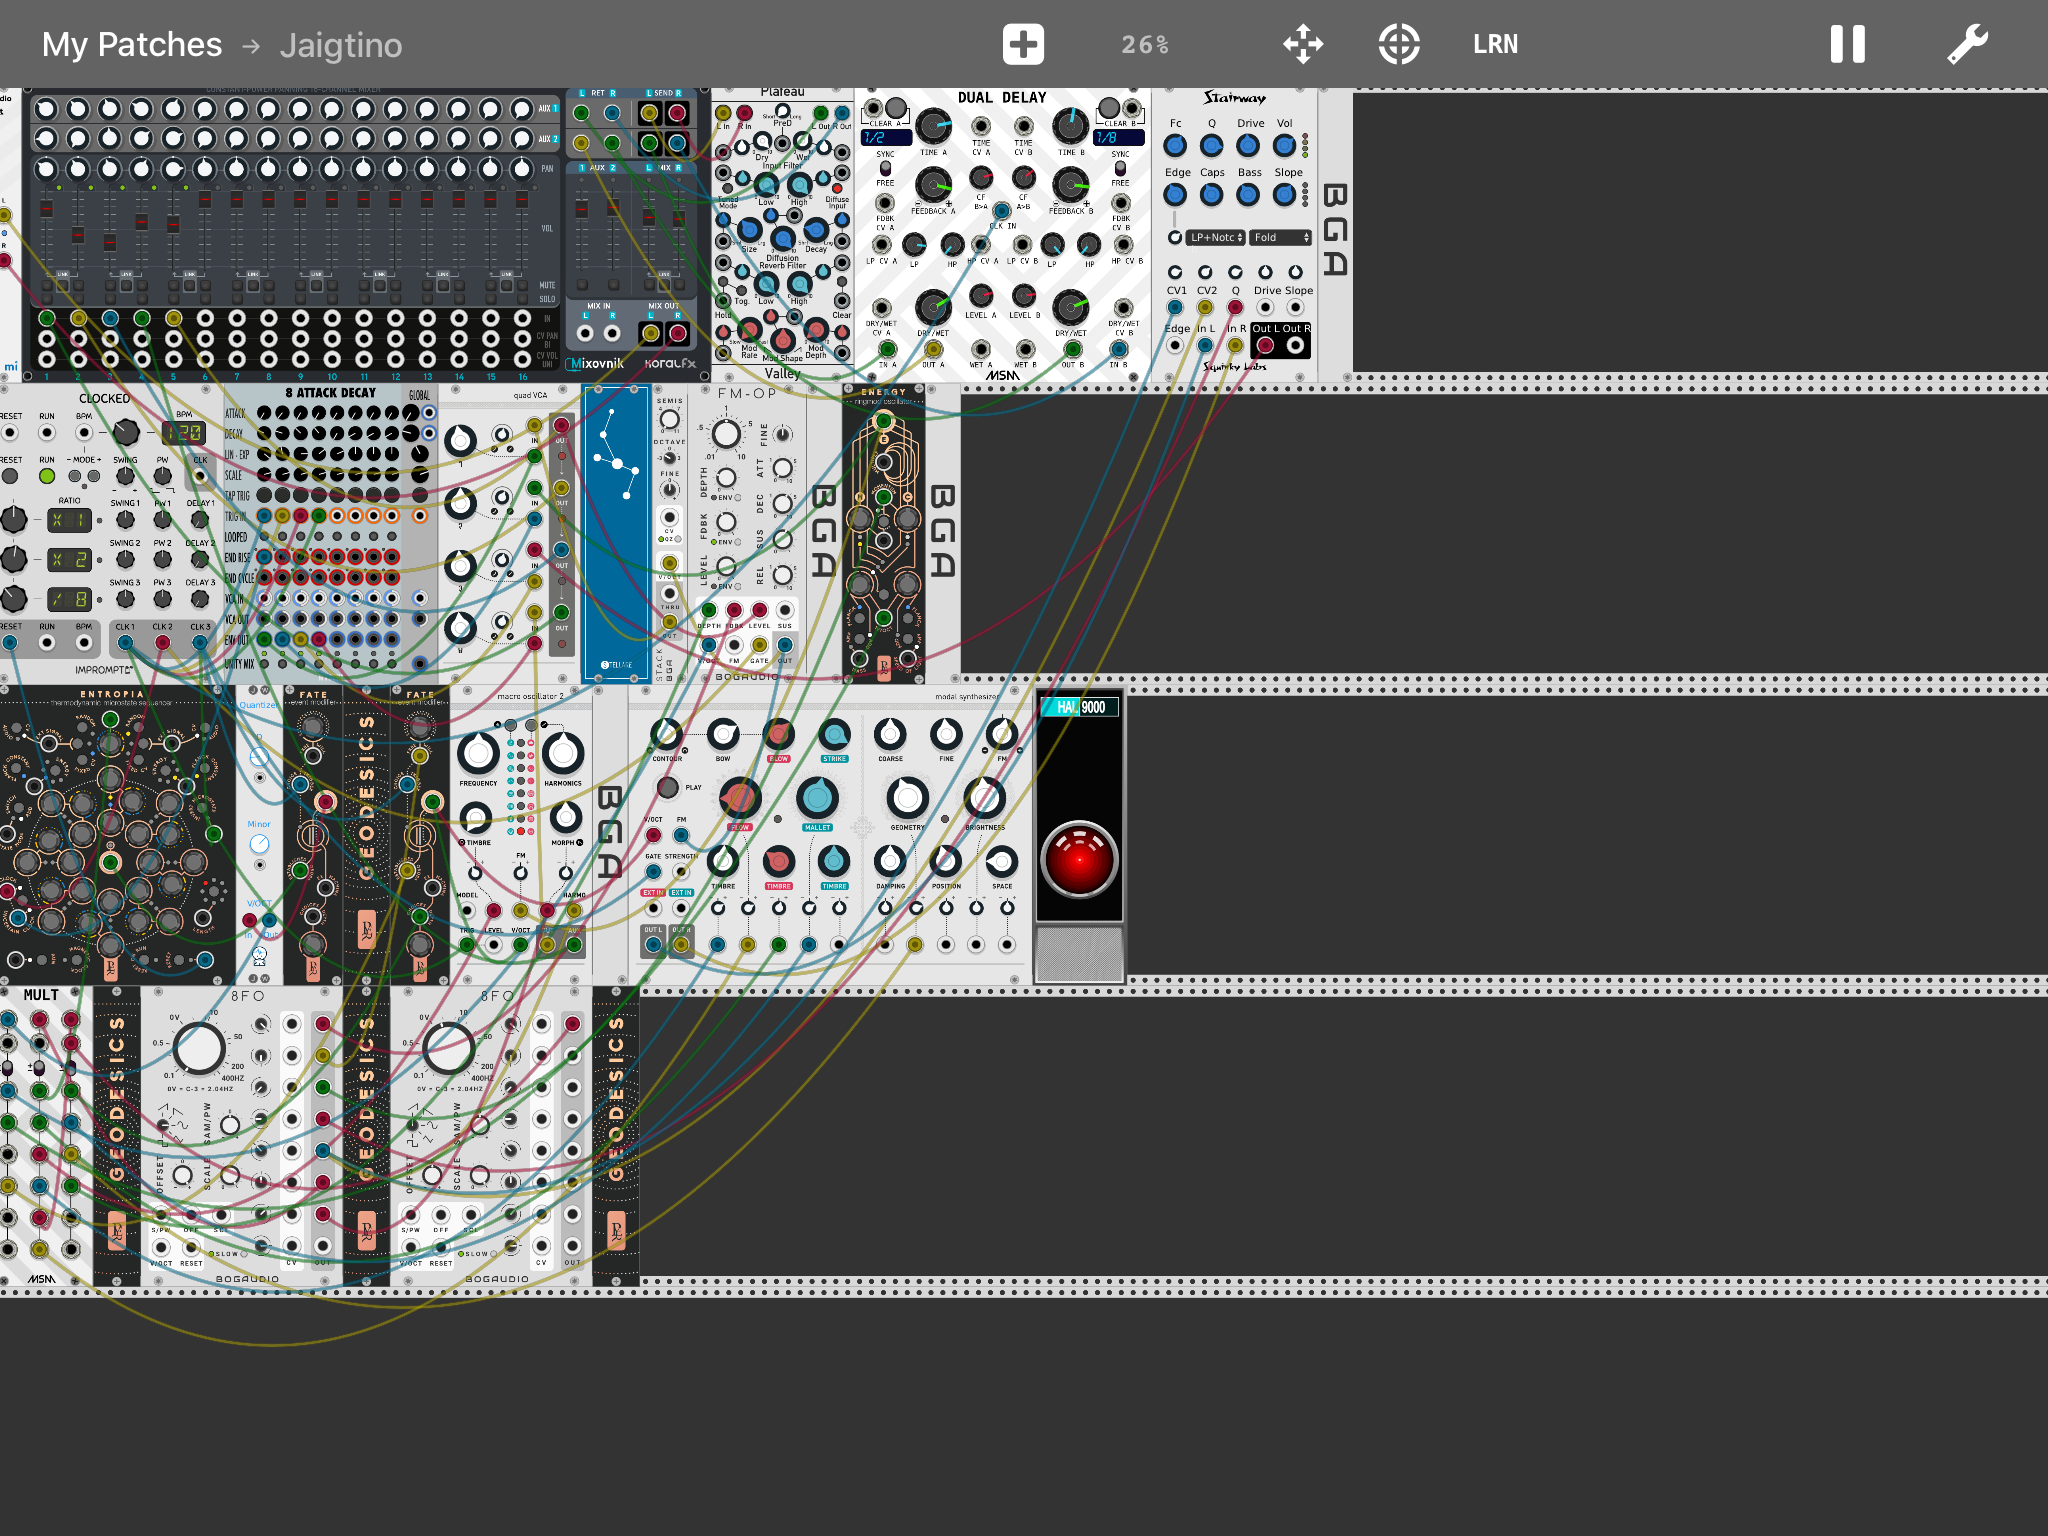This screenshot has height=1536, width=2048.
Task: Click the X2 ratio display on Clocked
Action: (70, 560)
